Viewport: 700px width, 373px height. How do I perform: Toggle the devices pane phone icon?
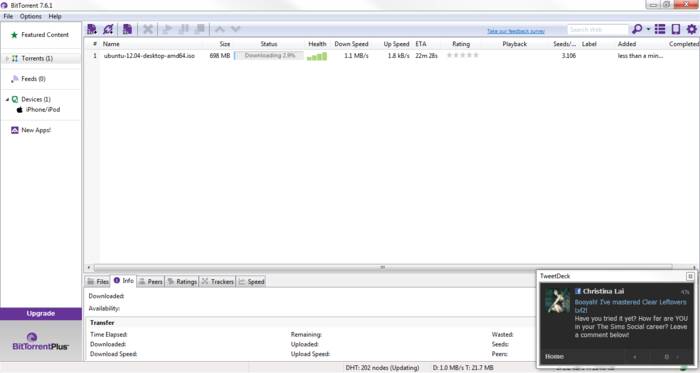tap(676, 29)
